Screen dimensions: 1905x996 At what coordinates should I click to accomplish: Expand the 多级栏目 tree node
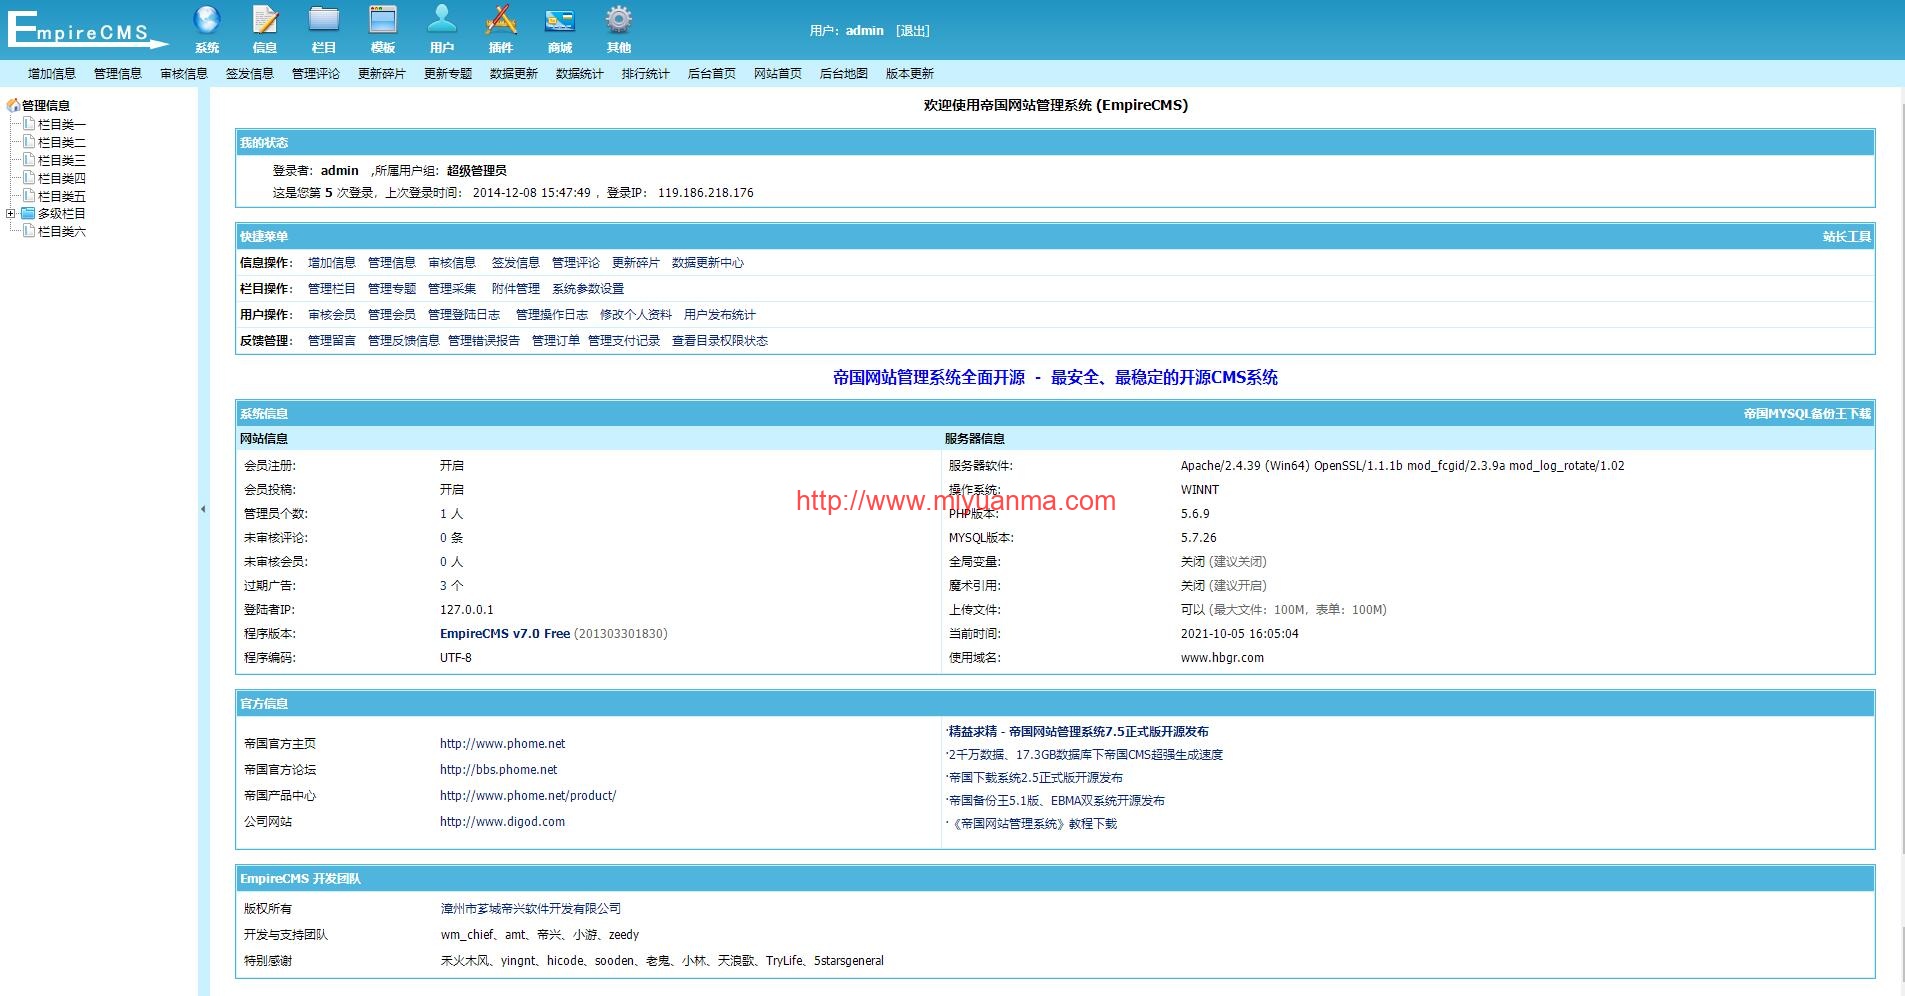pyautogui.click(x=11, y=213)
